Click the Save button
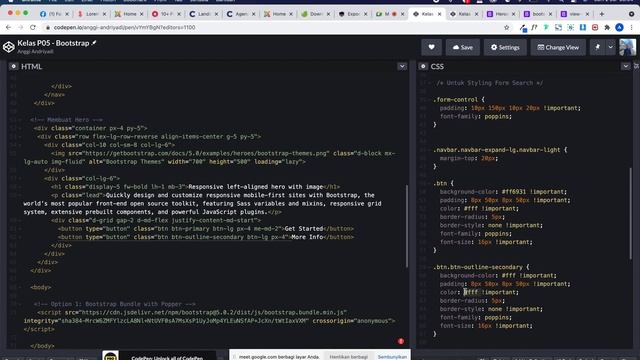The width and height of the screenshot is (640, 360). click(x=463, y=47)
